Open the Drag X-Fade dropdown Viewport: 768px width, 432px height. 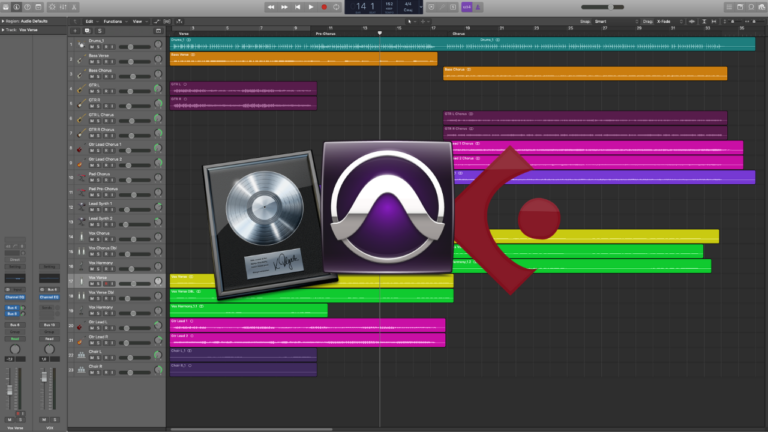tap(670, 22)
